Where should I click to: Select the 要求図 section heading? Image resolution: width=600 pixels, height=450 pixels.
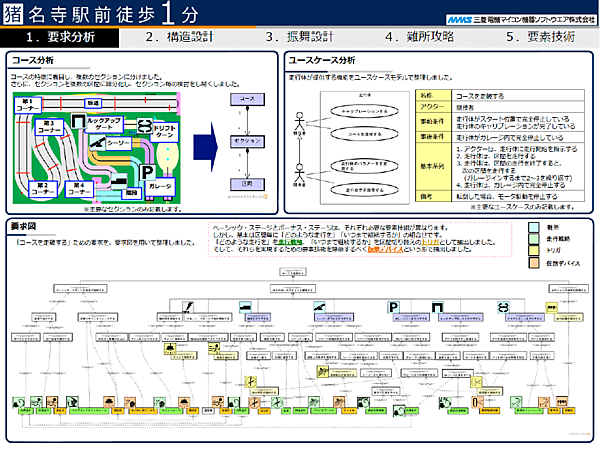23,226
